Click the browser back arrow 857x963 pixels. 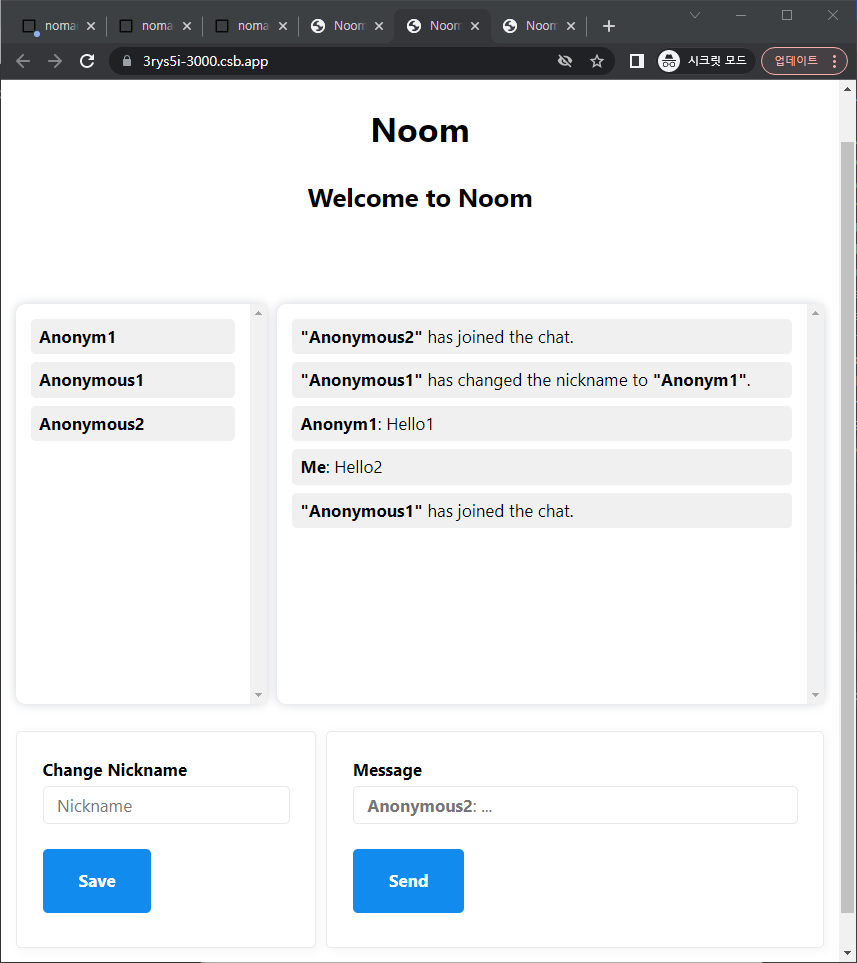point(23,61)
